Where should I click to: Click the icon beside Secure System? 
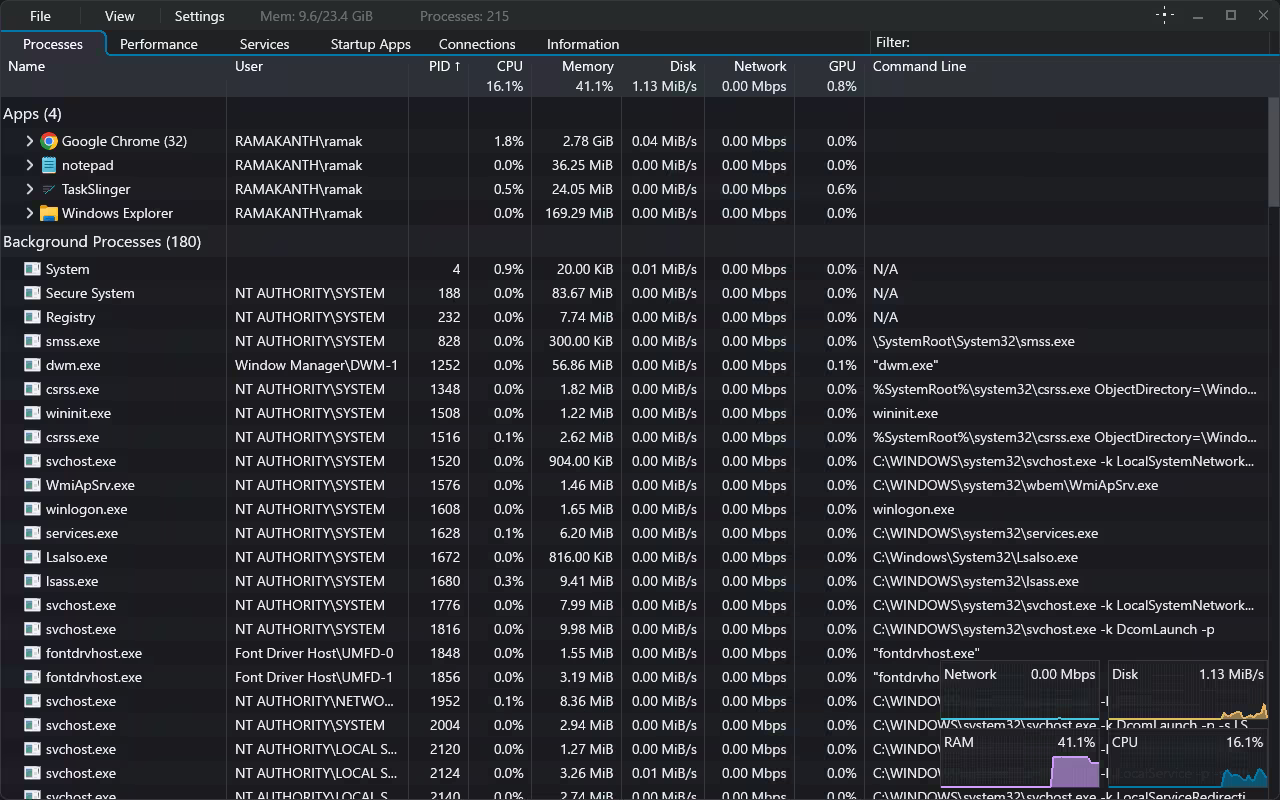coord(32,293)
